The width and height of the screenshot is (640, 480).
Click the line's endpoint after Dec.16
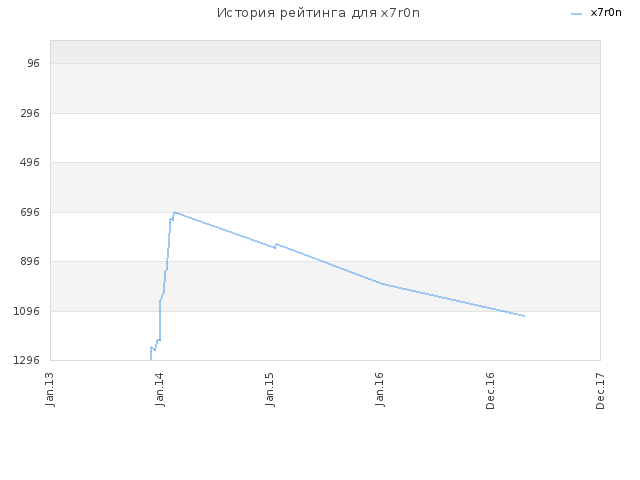tap(524, 316)
